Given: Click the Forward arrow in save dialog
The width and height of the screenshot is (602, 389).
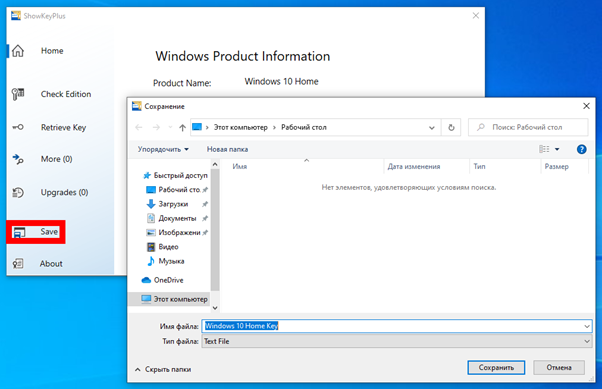Looking at the screenshot, I should point(156,127).
